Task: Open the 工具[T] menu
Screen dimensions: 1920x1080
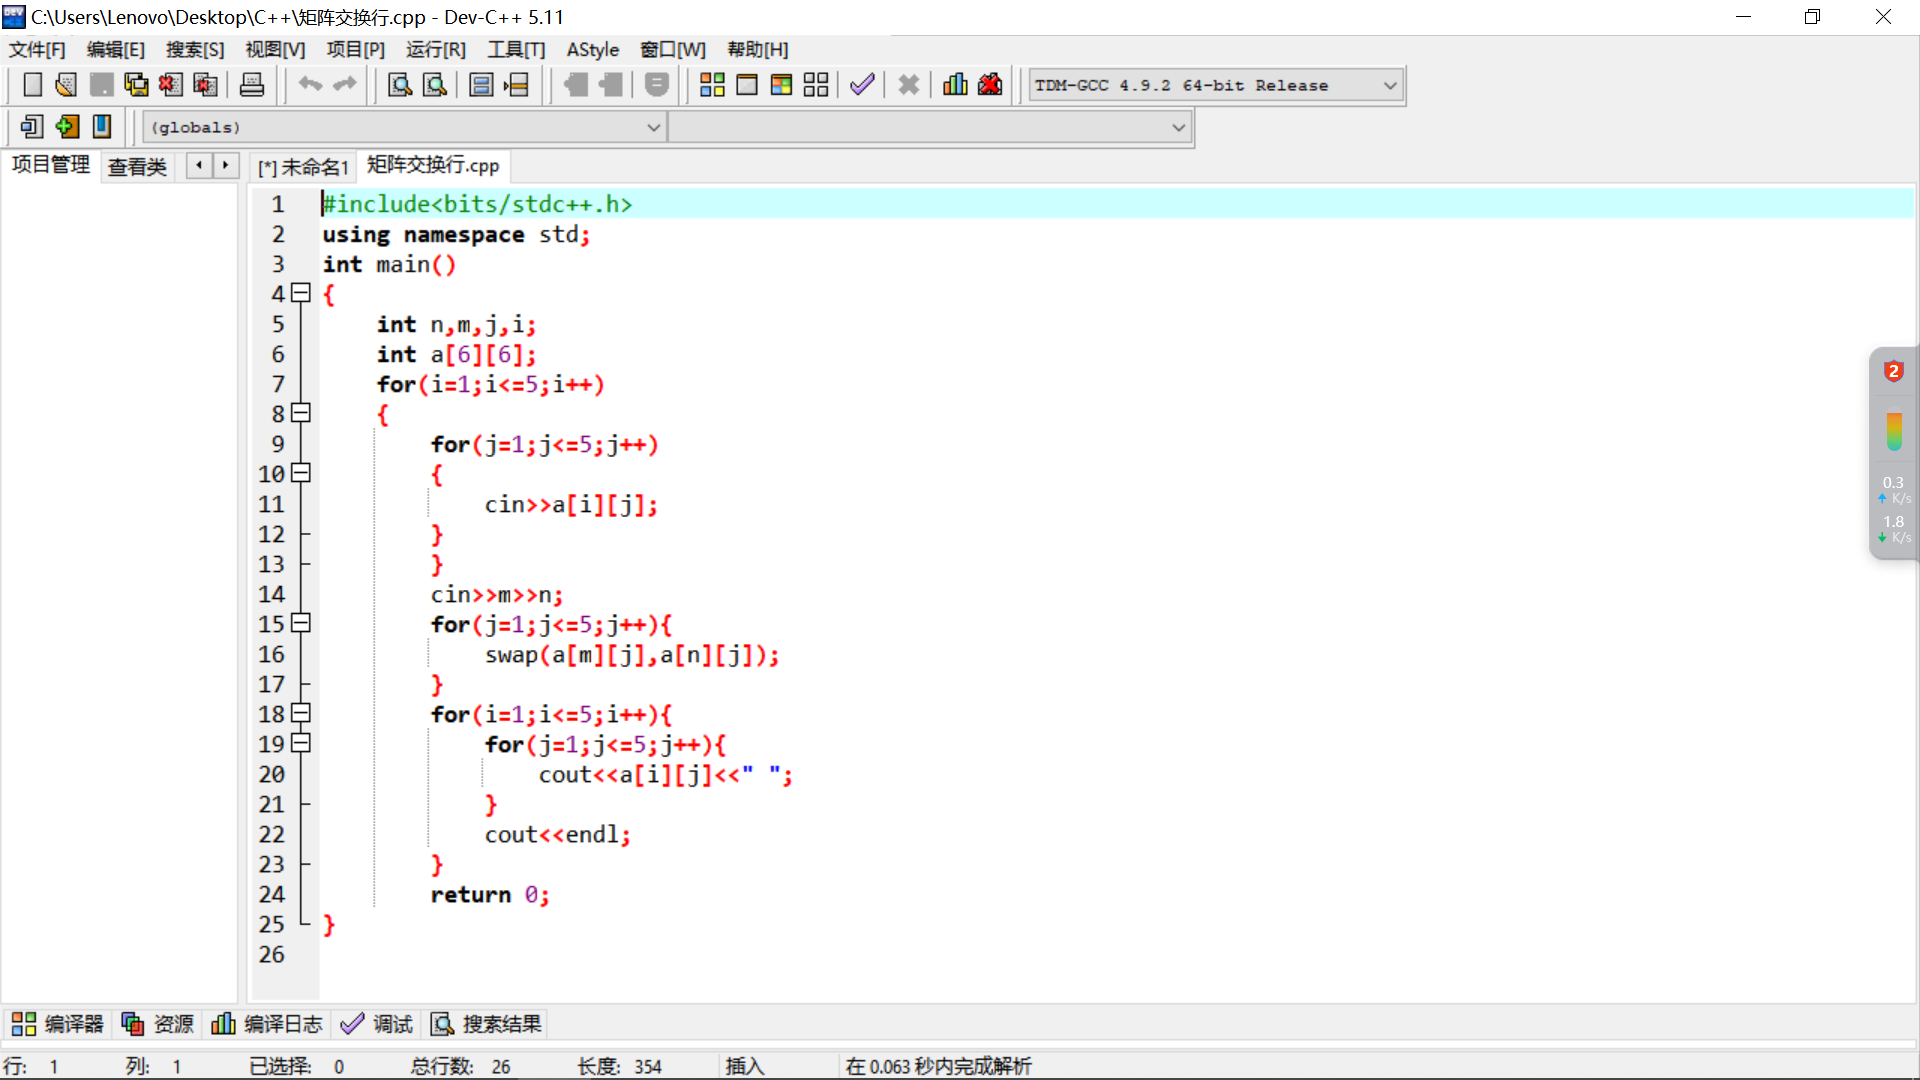Action: (x=517, y=50)
